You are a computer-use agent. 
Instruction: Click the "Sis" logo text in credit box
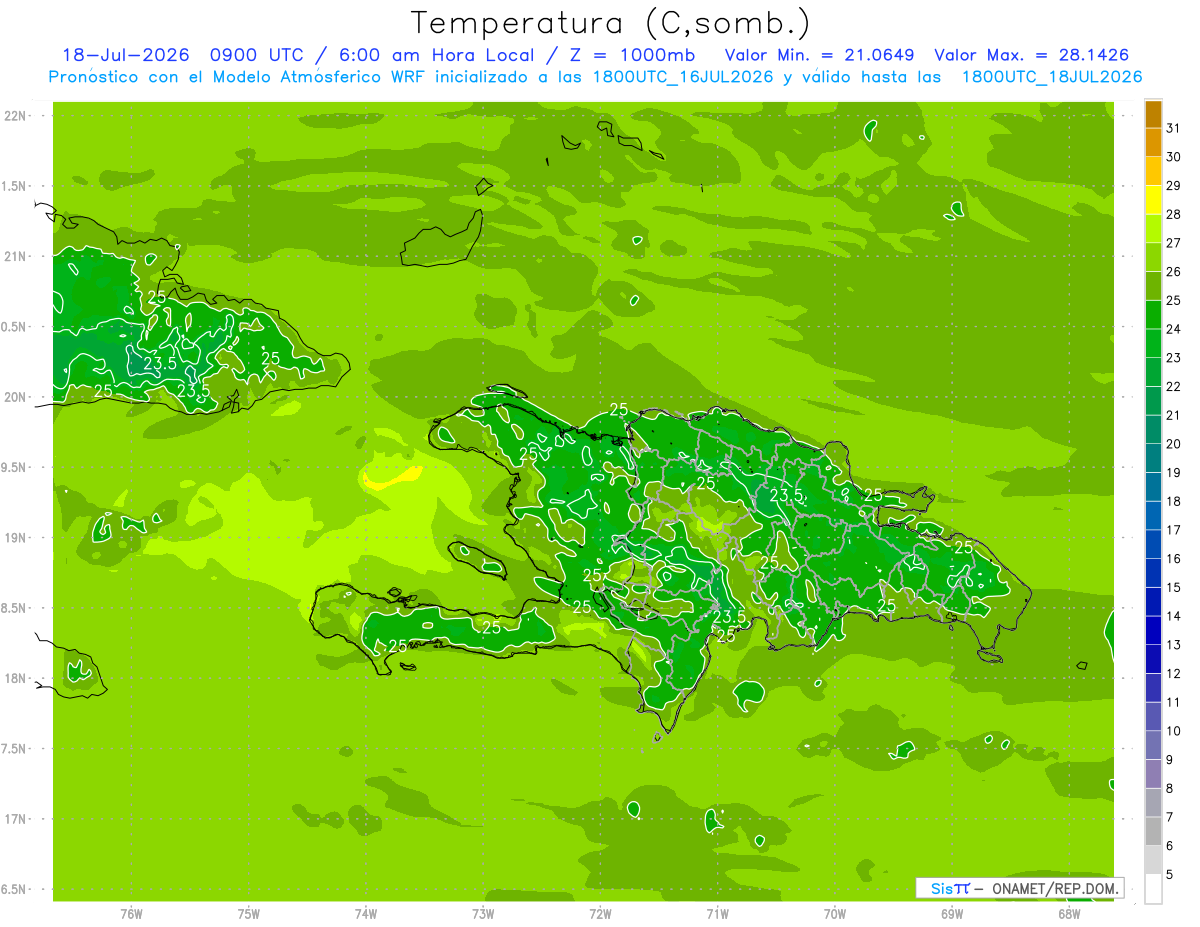942,888
